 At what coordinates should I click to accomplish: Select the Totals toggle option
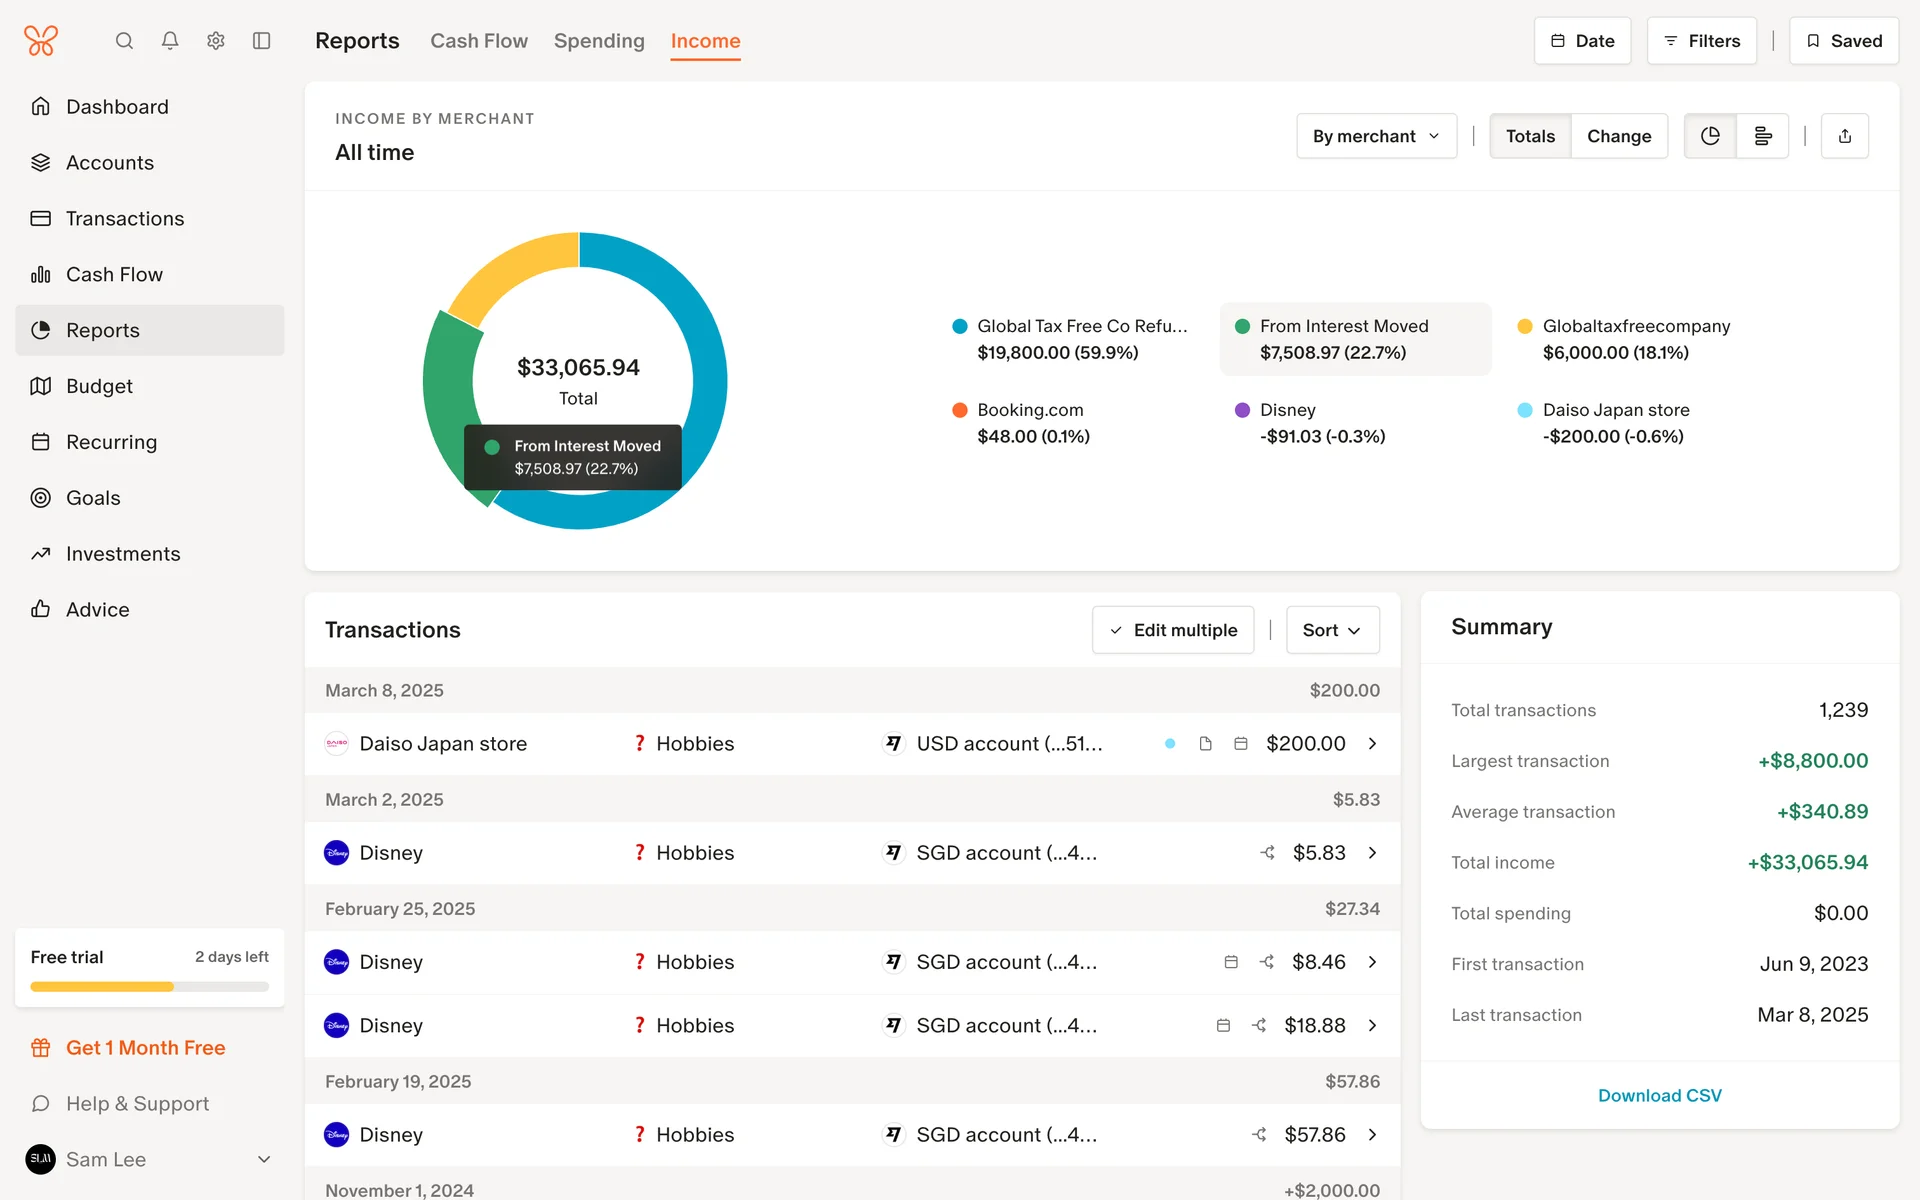(x=1530, y=136)
